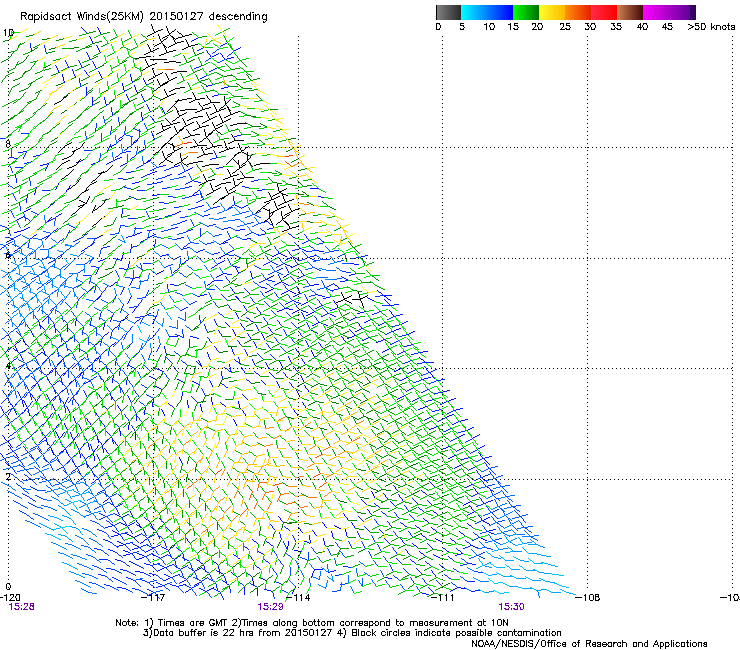This screenshot has height=650, width=740.
Task: Click the '15:29' time label
Action: pyautogui.click(x=270, y=607)
